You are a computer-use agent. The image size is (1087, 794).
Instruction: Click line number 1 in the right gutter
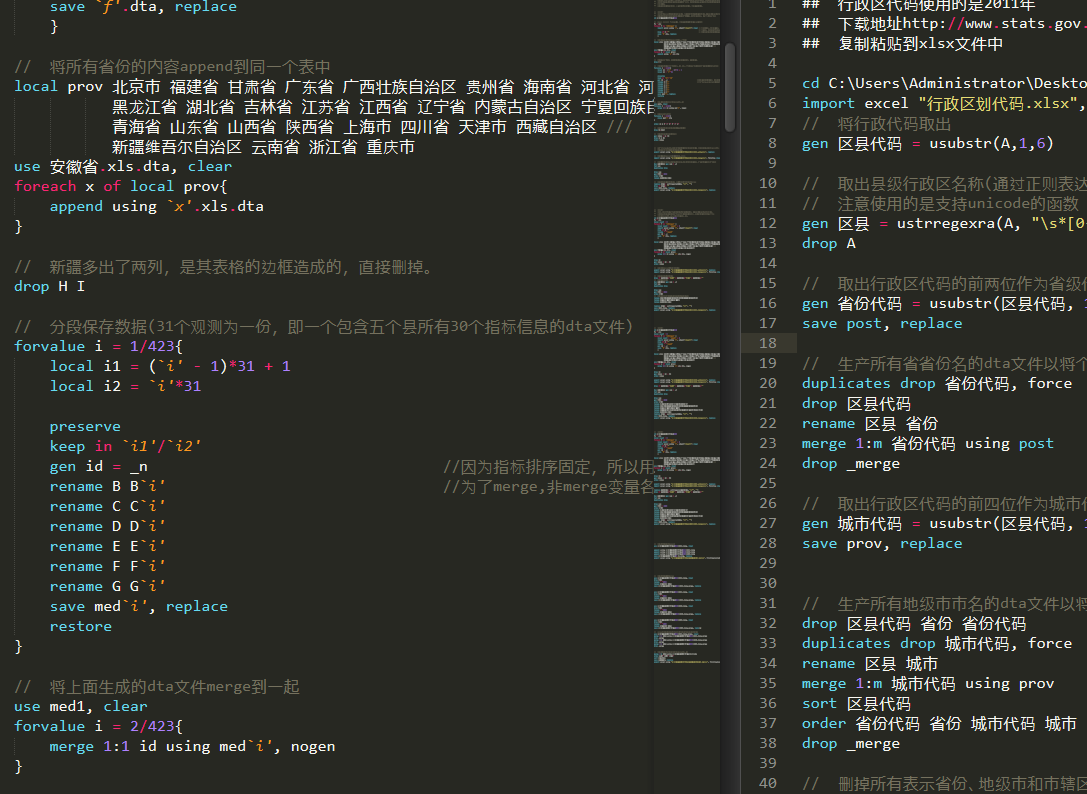pos(771,4)
